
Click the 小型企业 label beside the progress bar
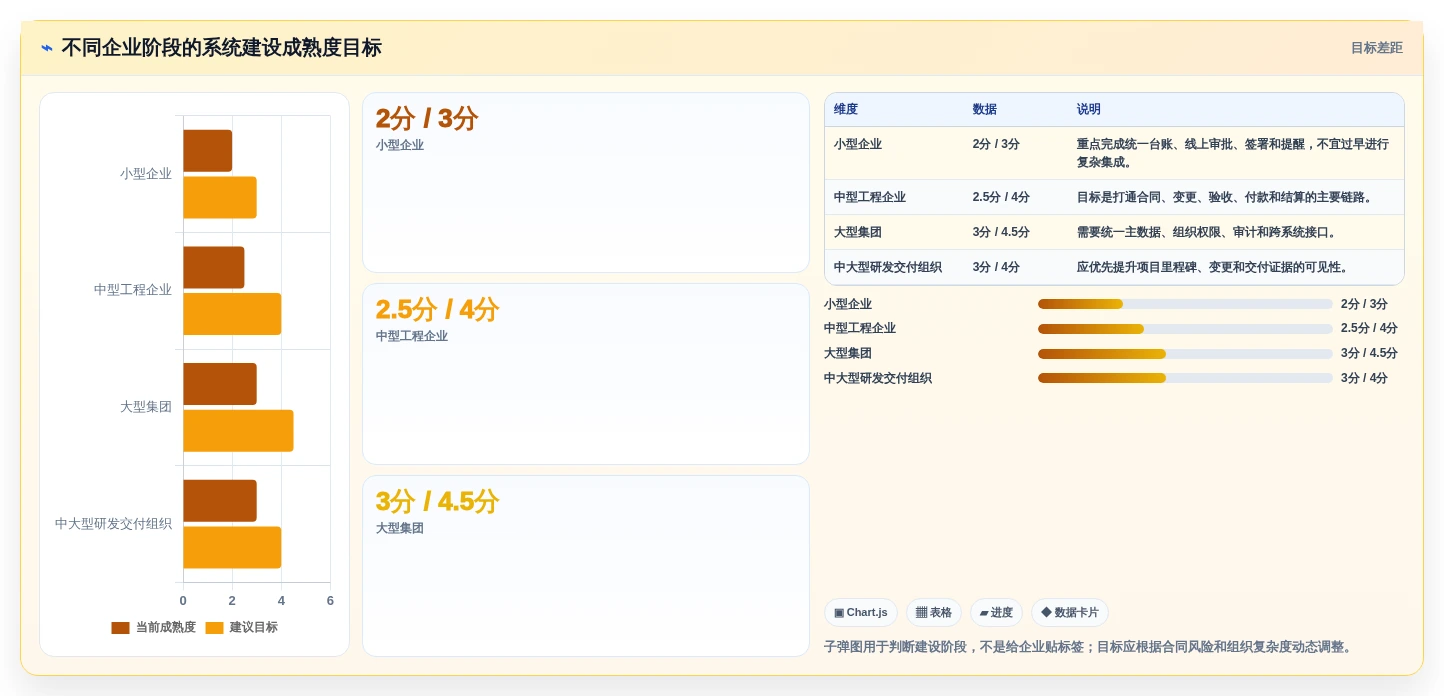pyautogui.click(x=848, y=304)
